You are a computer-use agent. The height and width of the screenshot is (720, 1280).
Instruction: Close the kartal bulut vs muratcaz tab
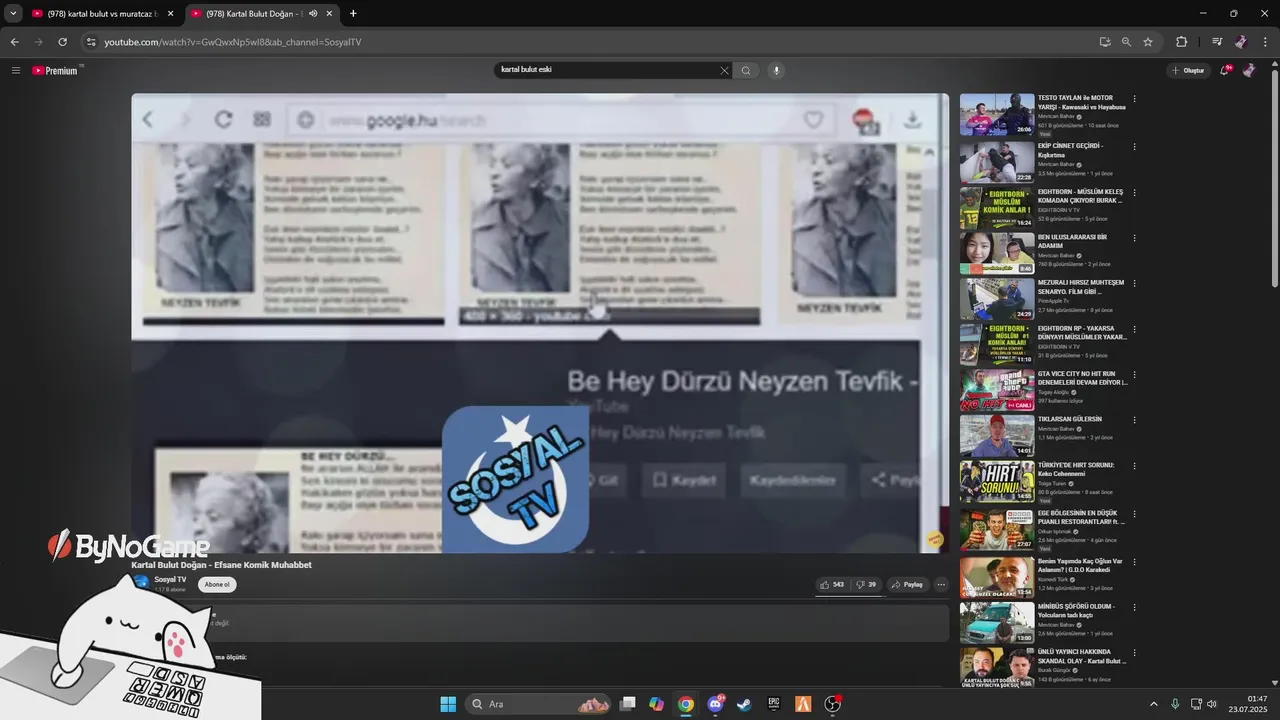(171, 14)
